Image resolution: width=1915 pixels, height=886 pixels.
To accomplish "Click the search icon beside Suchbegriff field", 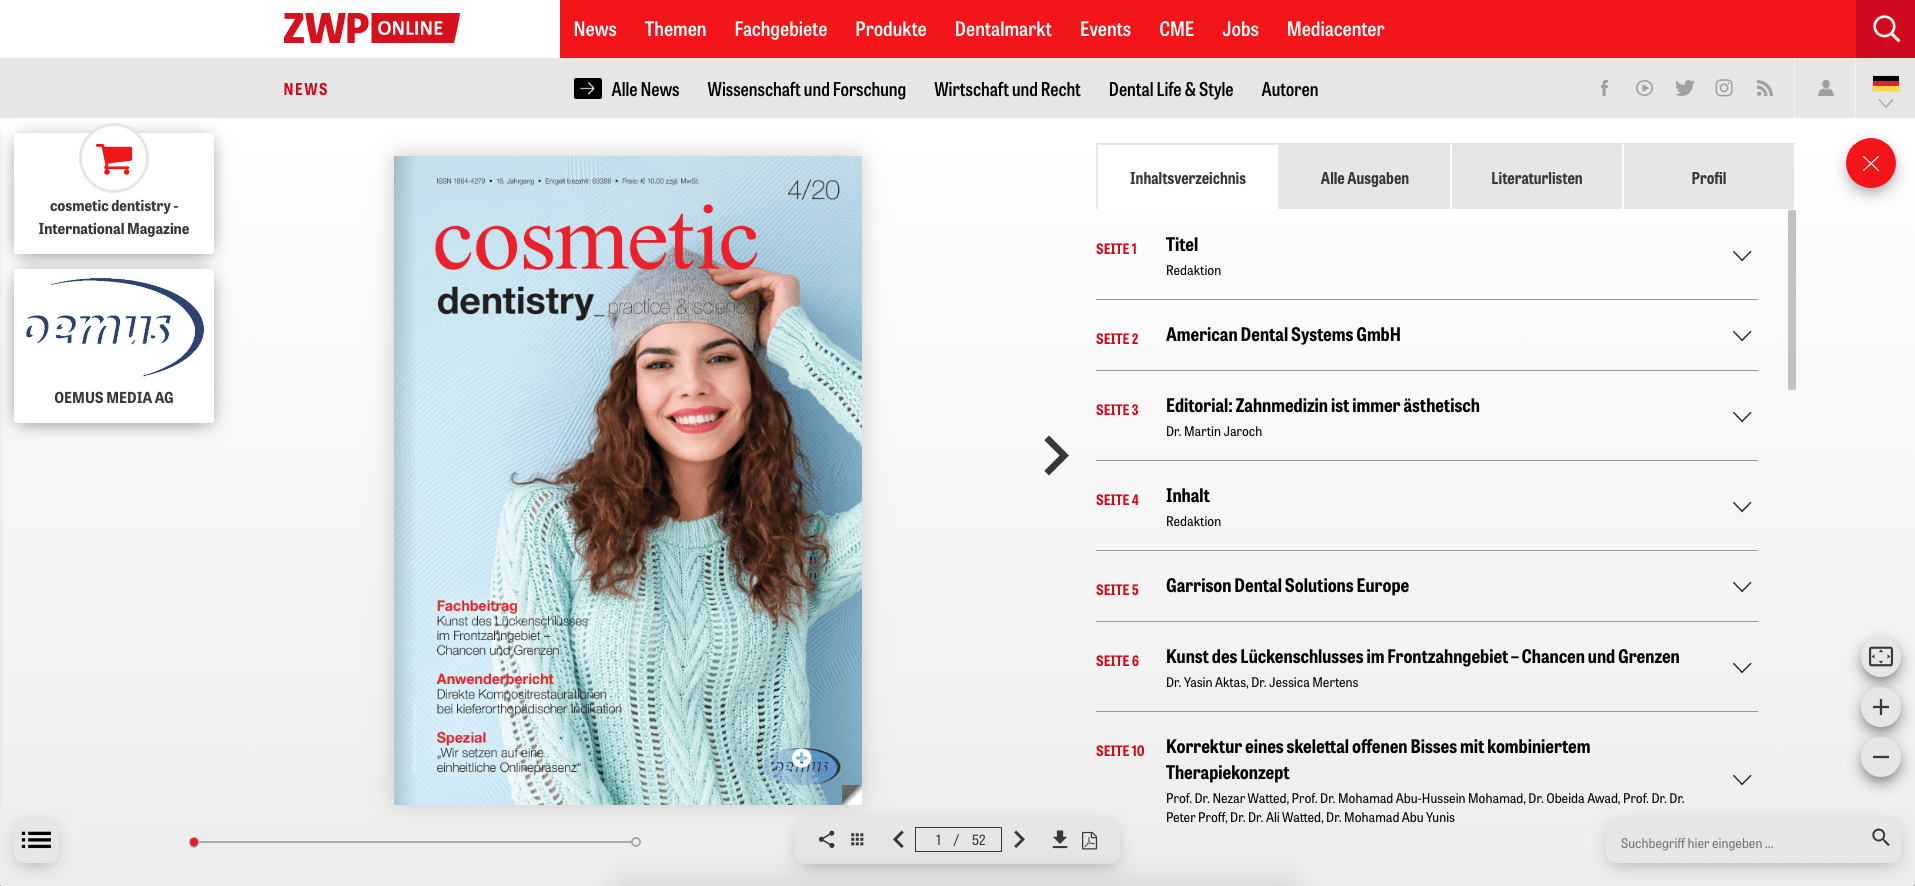I will 1881,838.
